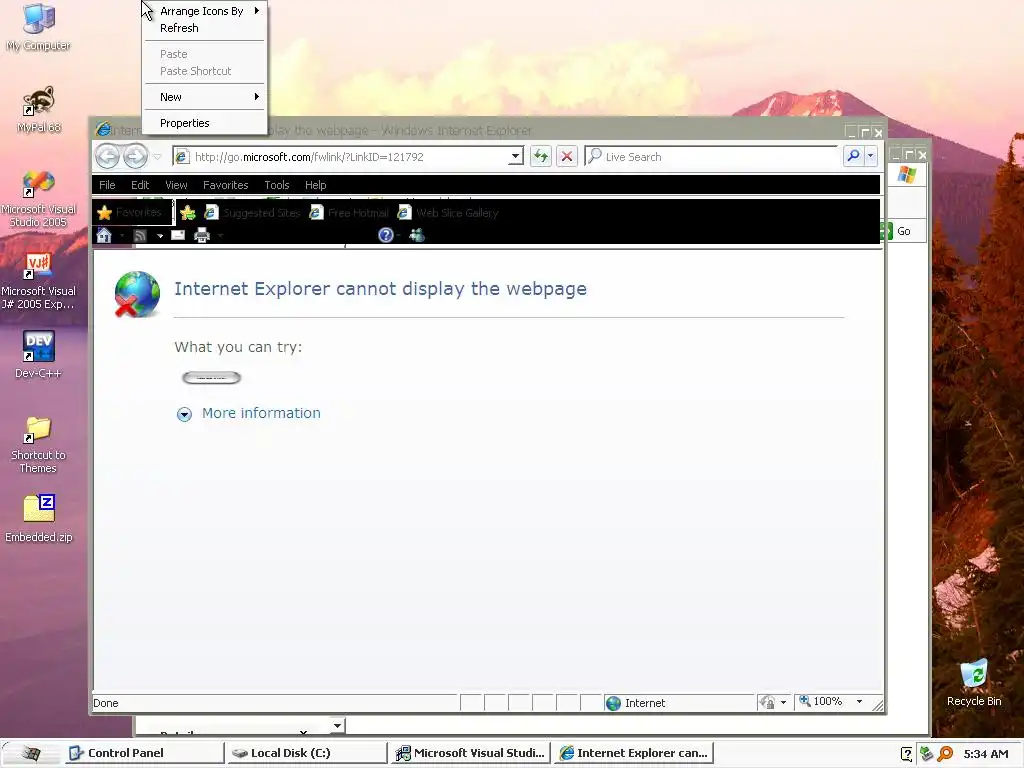Choose Arrange Icons By in the context menu
Screen dimensions: 1024x768
[x=205, y=11]
